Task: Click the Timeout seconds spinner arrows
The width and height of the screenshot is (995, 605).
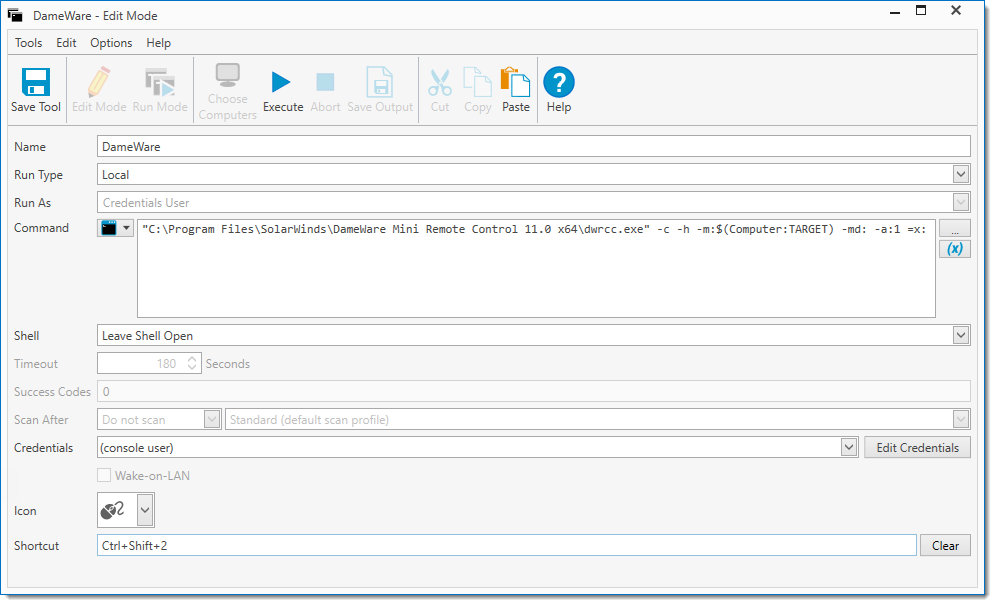Action: tap(193, 364)
